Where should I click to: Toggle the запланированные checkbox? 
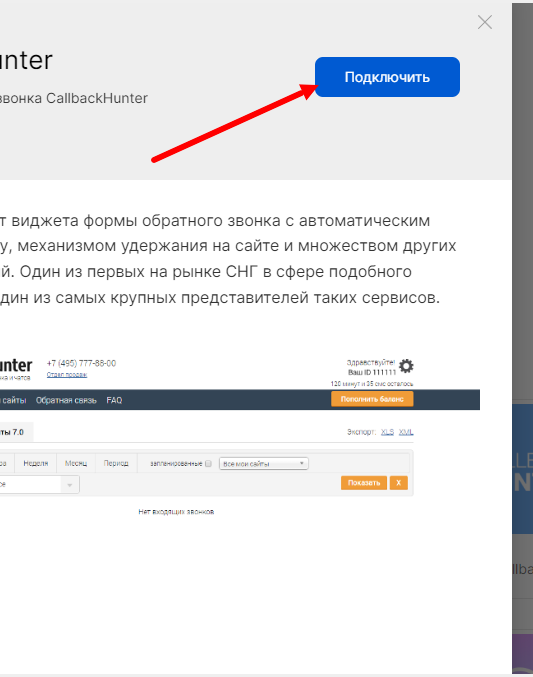(208, 464)
